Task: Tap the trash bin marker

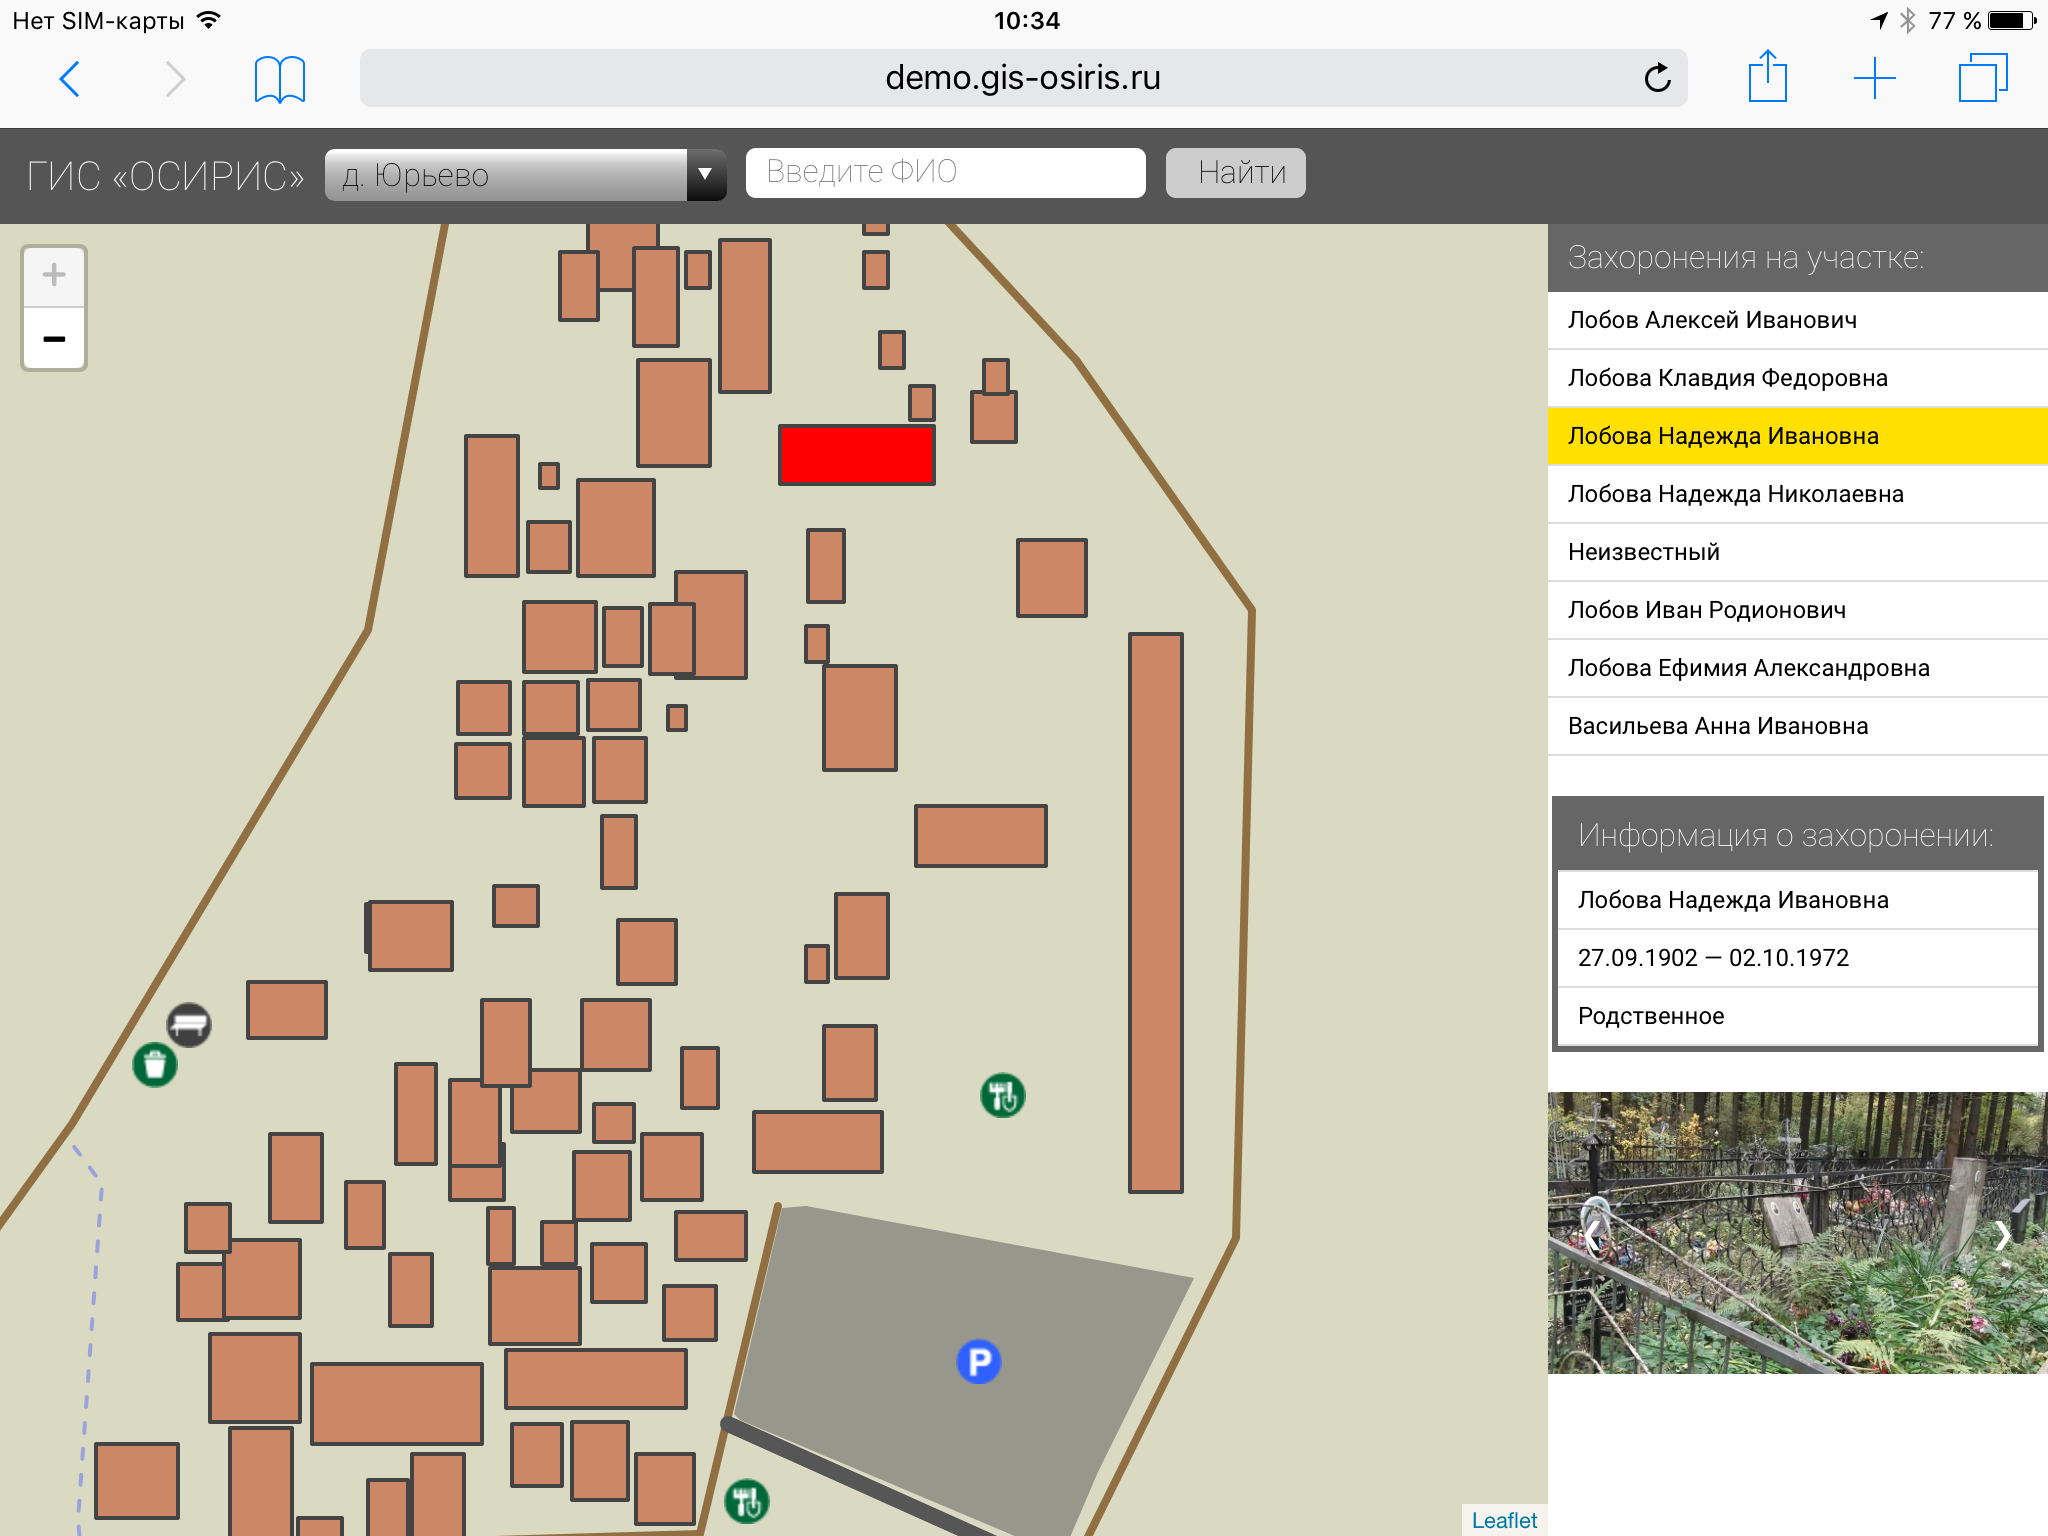Action: 155,1065
